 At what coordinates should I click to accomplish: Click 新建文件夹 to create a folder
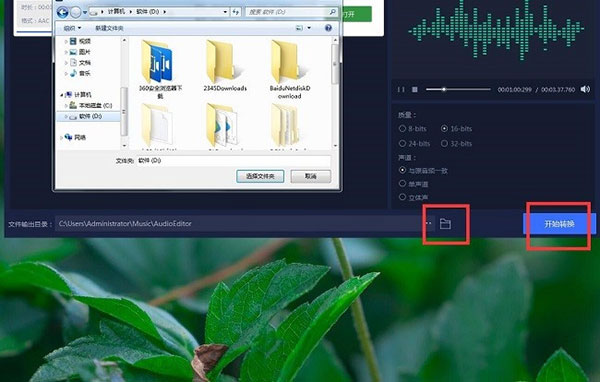tap(109, 28)
